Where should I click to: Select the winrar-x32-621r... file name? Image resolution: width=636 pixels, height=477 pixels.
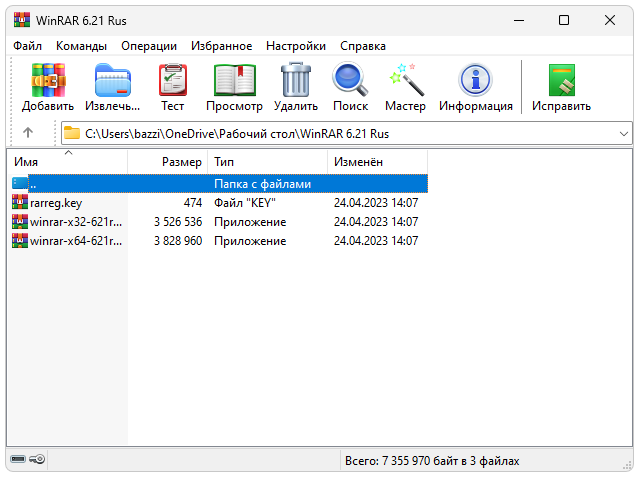pyautogui.click(x=76, y=221)
